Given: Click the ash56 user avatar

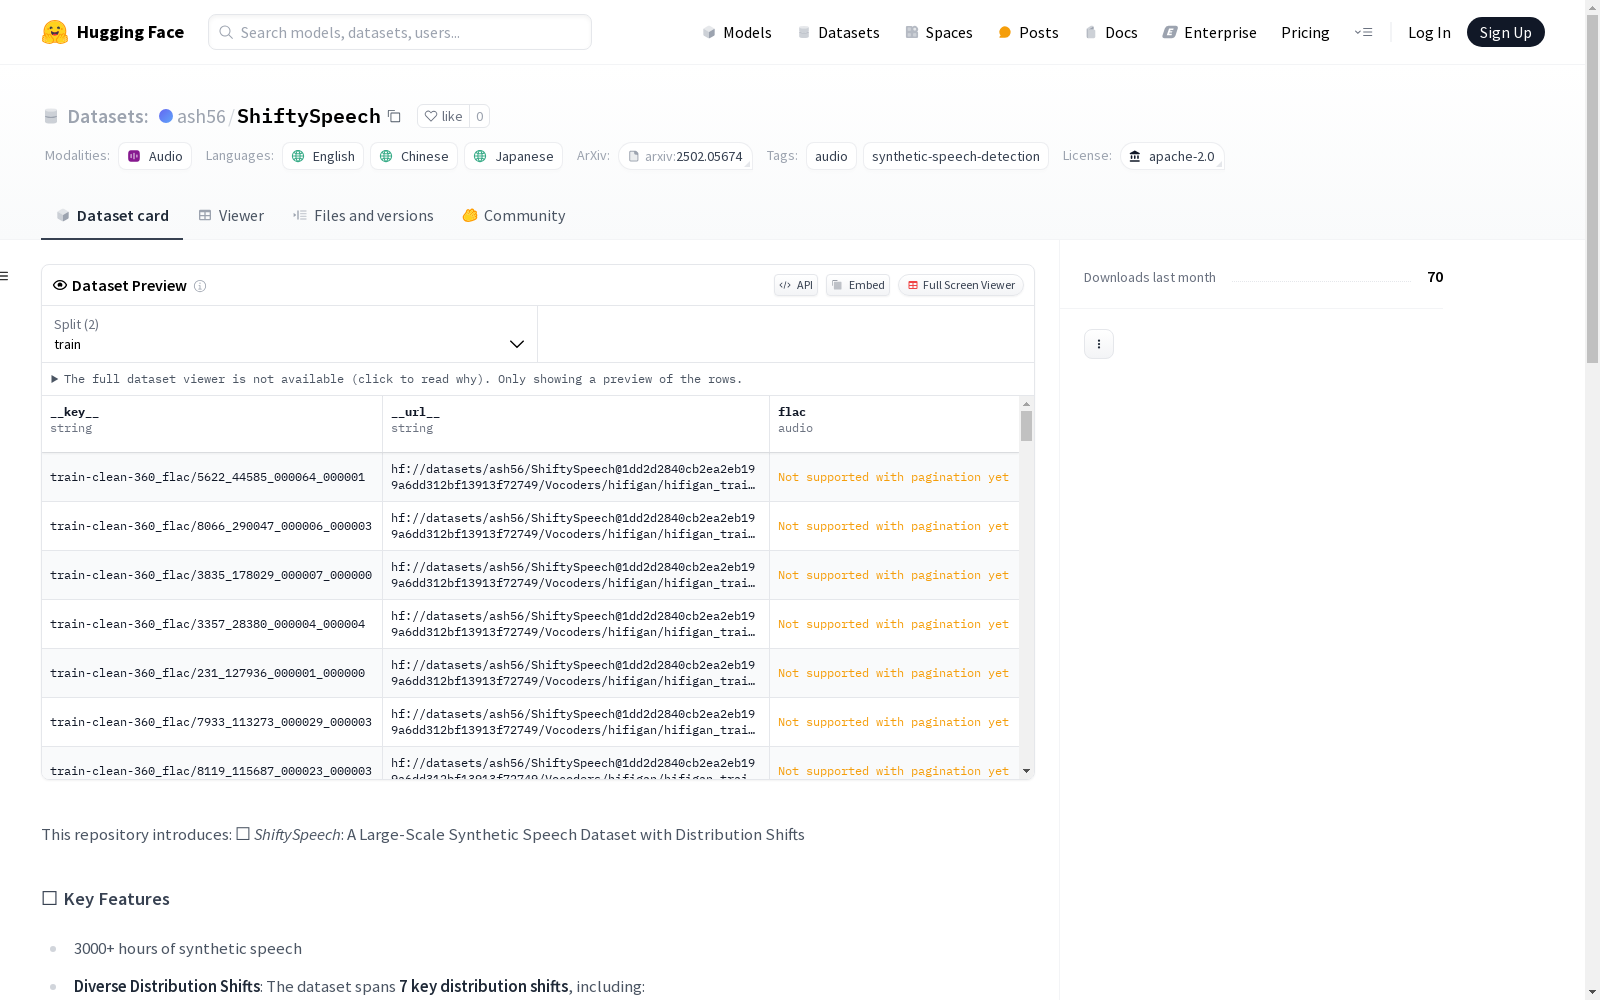Looking at the screenshot, I should (x=166, y=116).
